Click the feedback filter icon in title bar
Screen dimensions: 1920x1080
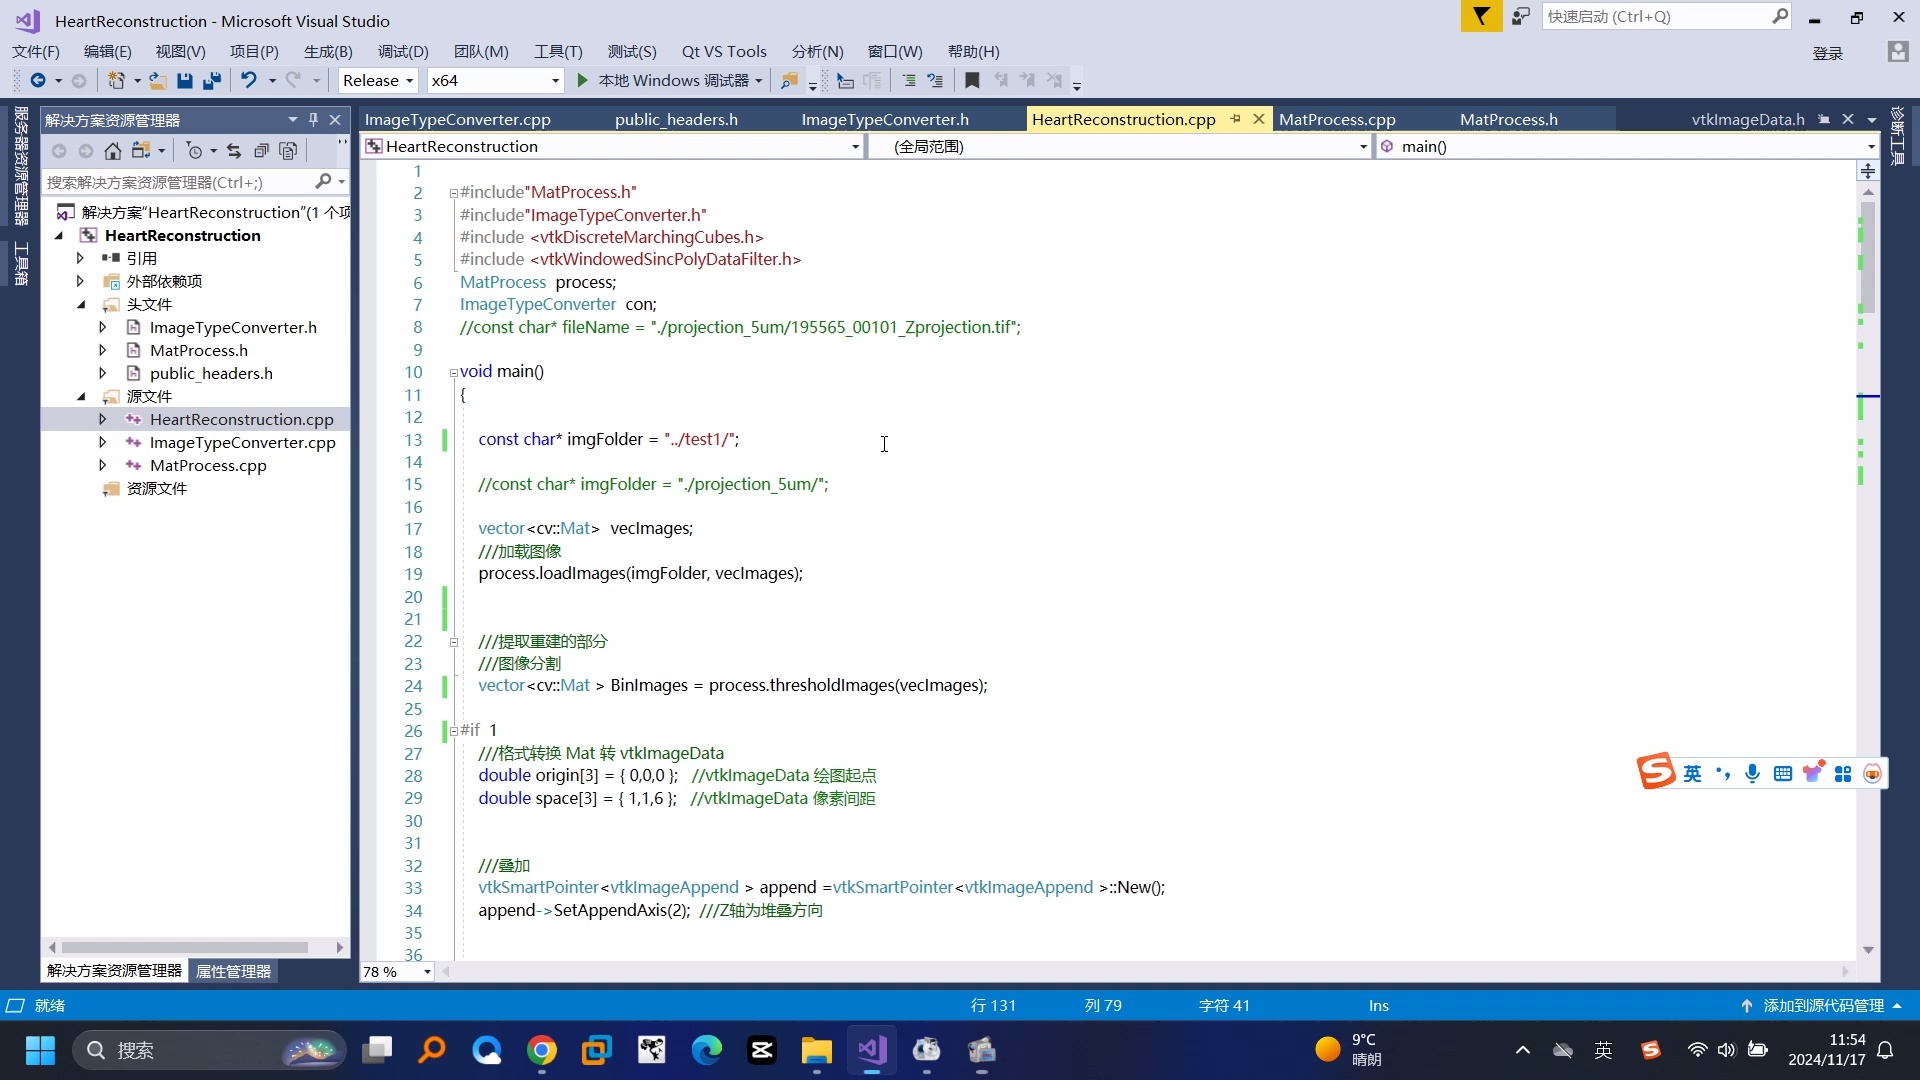point(1481,16)
